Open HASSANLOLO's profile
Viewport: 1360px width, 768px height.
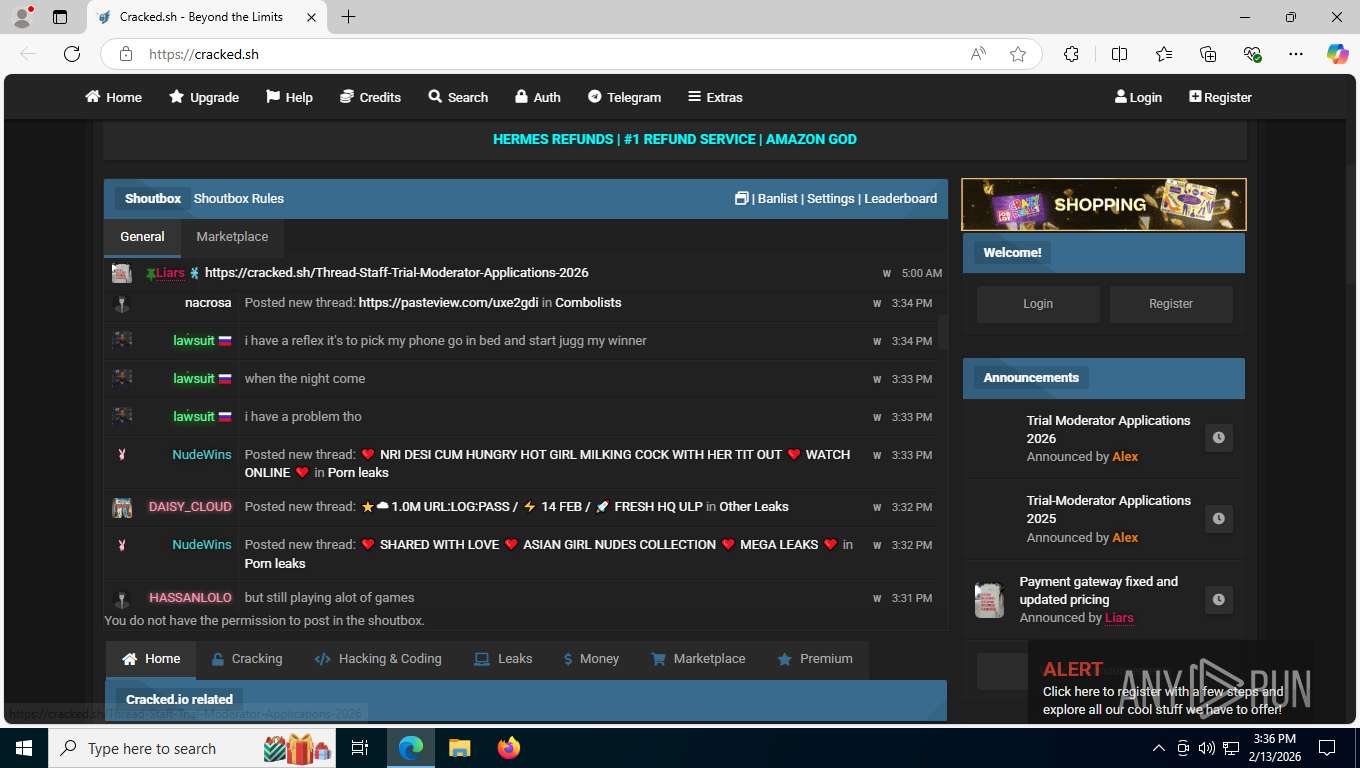pos(190,597)
